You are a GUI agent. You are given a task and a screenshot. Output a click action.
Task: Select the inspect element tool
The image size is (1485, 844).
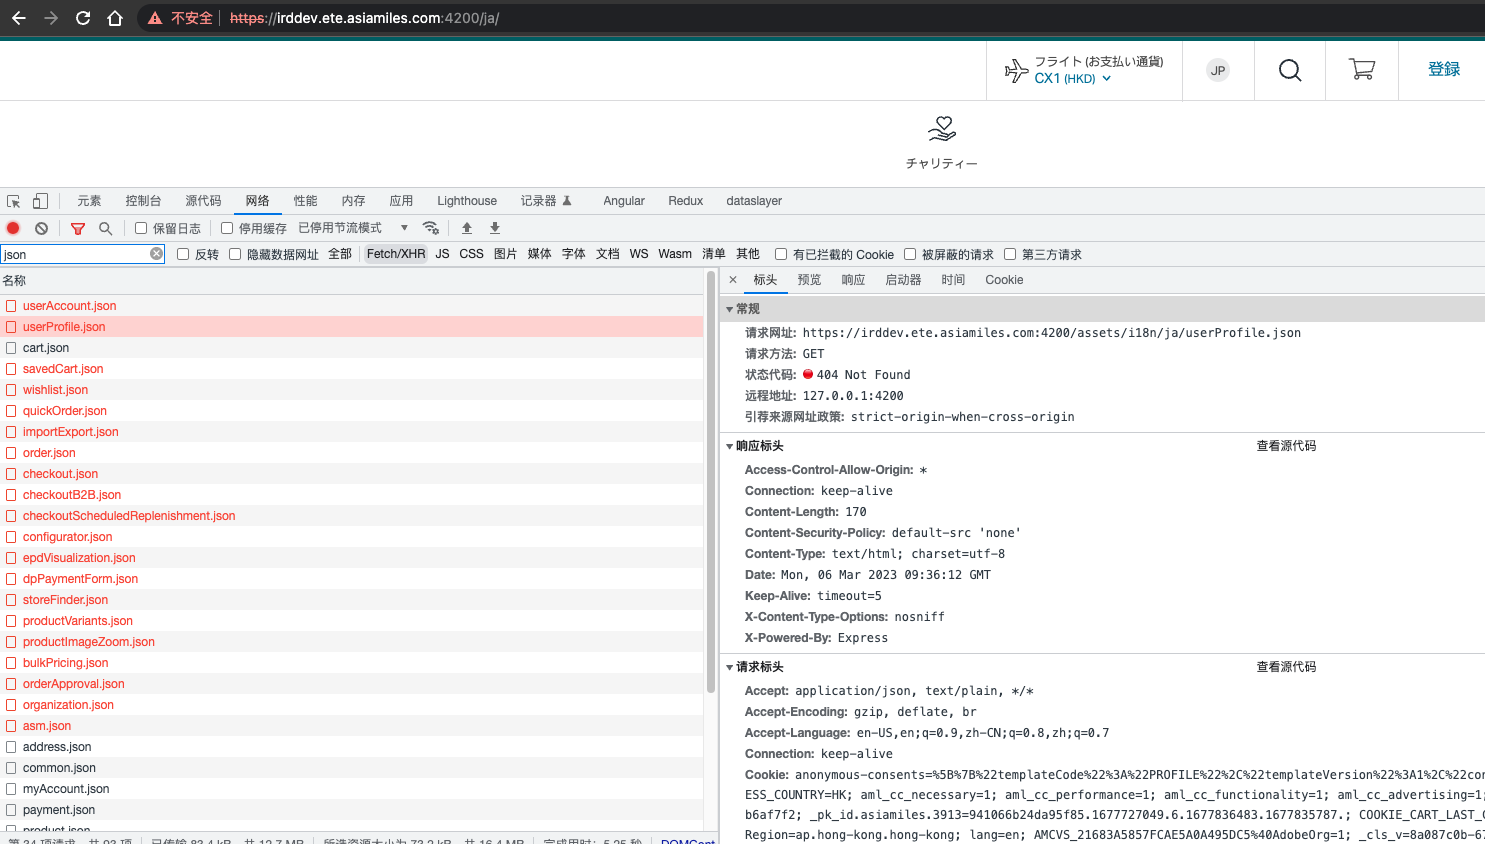pyautogui.click(x=14, y=201)
